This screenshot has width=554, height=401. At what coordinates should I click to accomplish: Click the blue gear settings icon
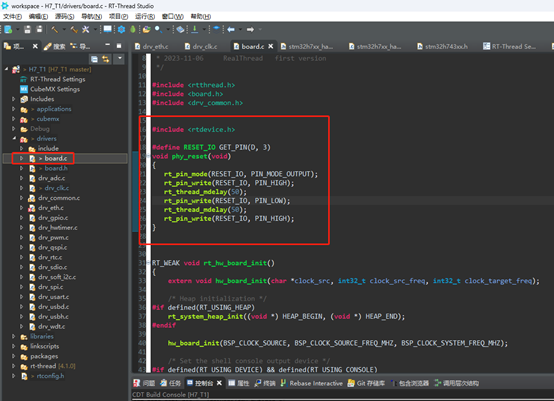click(x=121, y=30)
